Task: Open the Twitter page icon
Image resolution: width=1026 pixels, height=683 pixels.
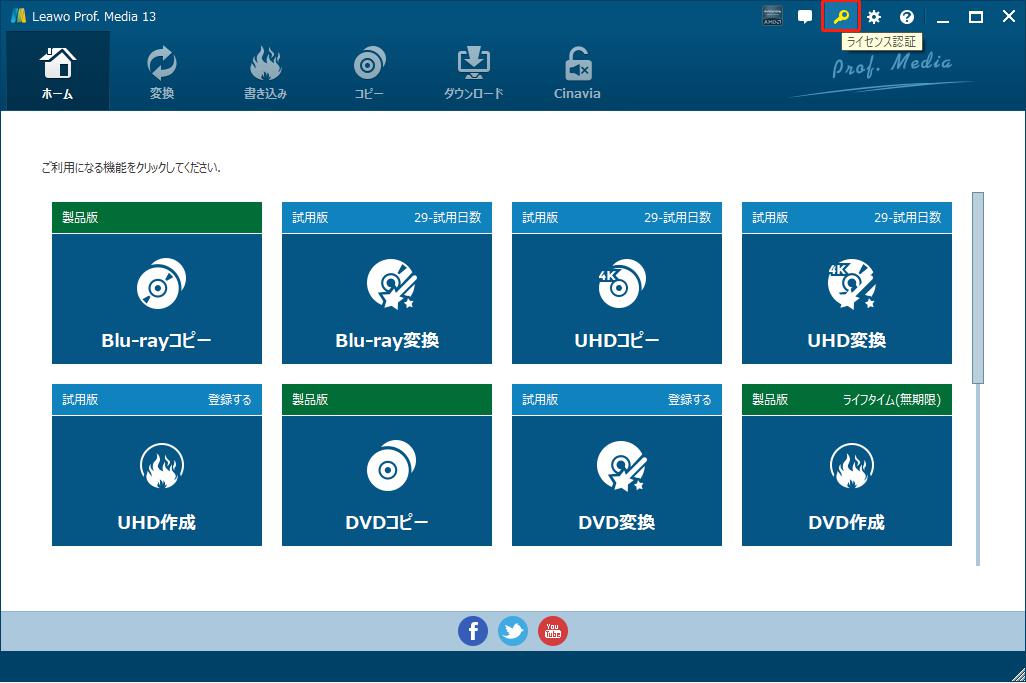Action: click(512, 631)
